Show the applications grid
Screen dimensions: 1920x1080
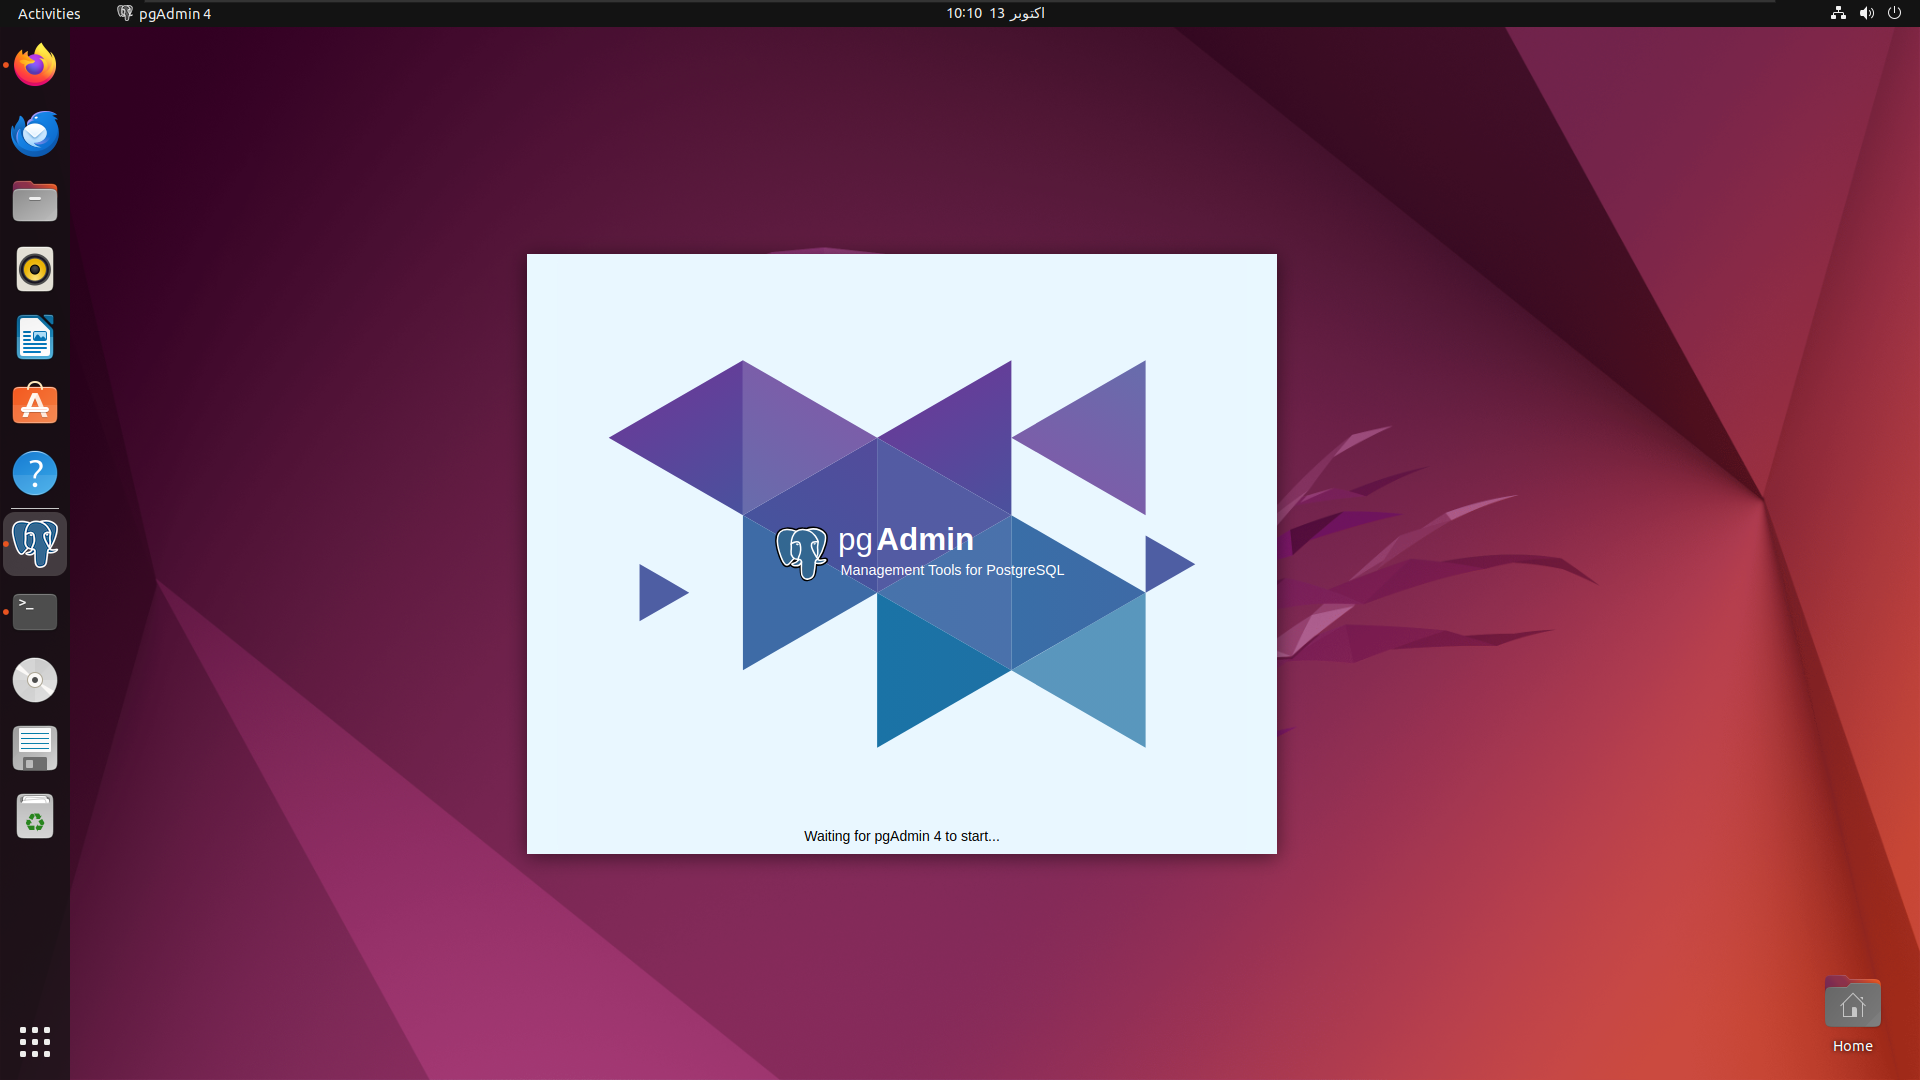click(35, 1041)
